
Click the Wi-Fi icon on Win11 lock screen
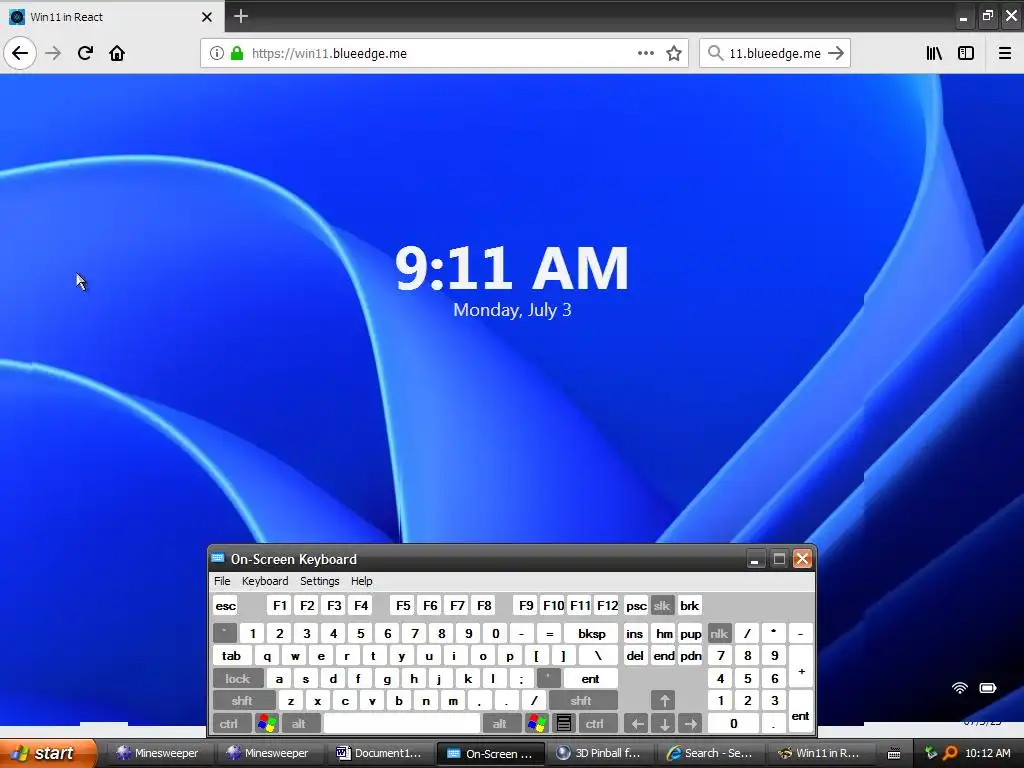click(959, 687)
